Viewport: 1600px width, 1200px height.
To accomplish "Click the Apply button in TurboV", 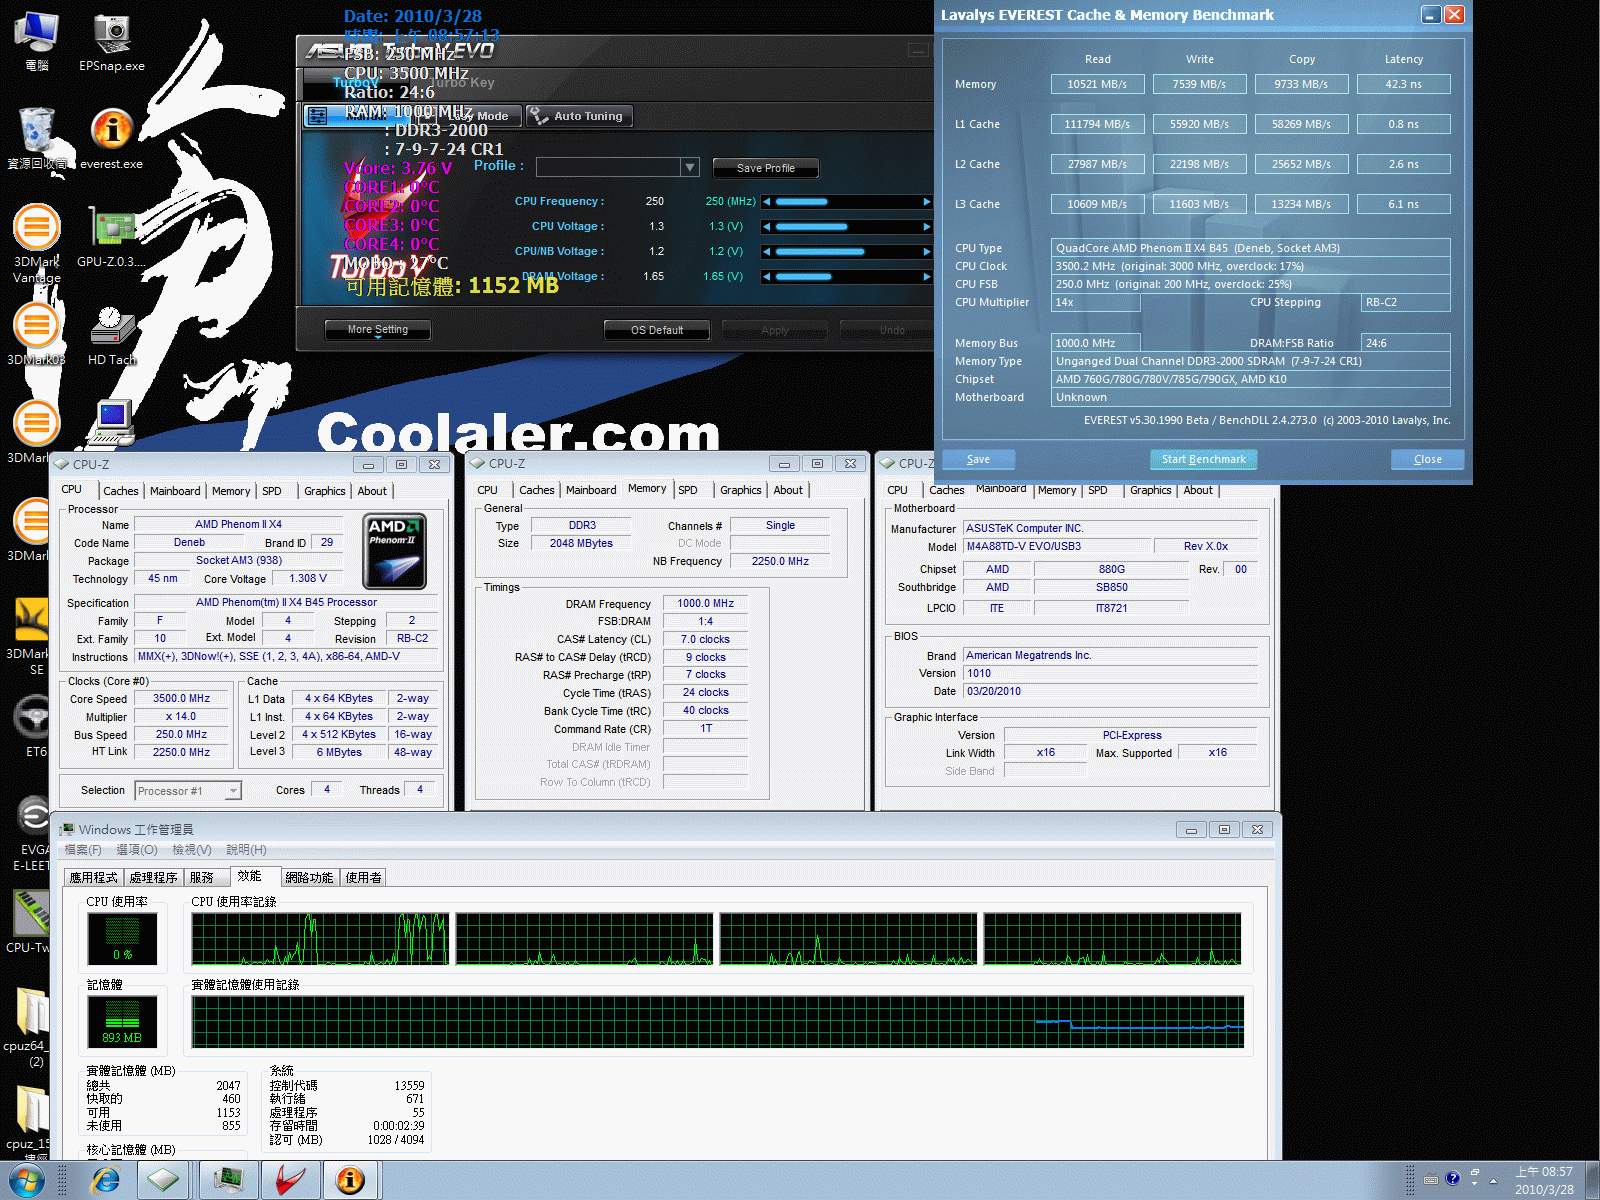I will (775, 330).
